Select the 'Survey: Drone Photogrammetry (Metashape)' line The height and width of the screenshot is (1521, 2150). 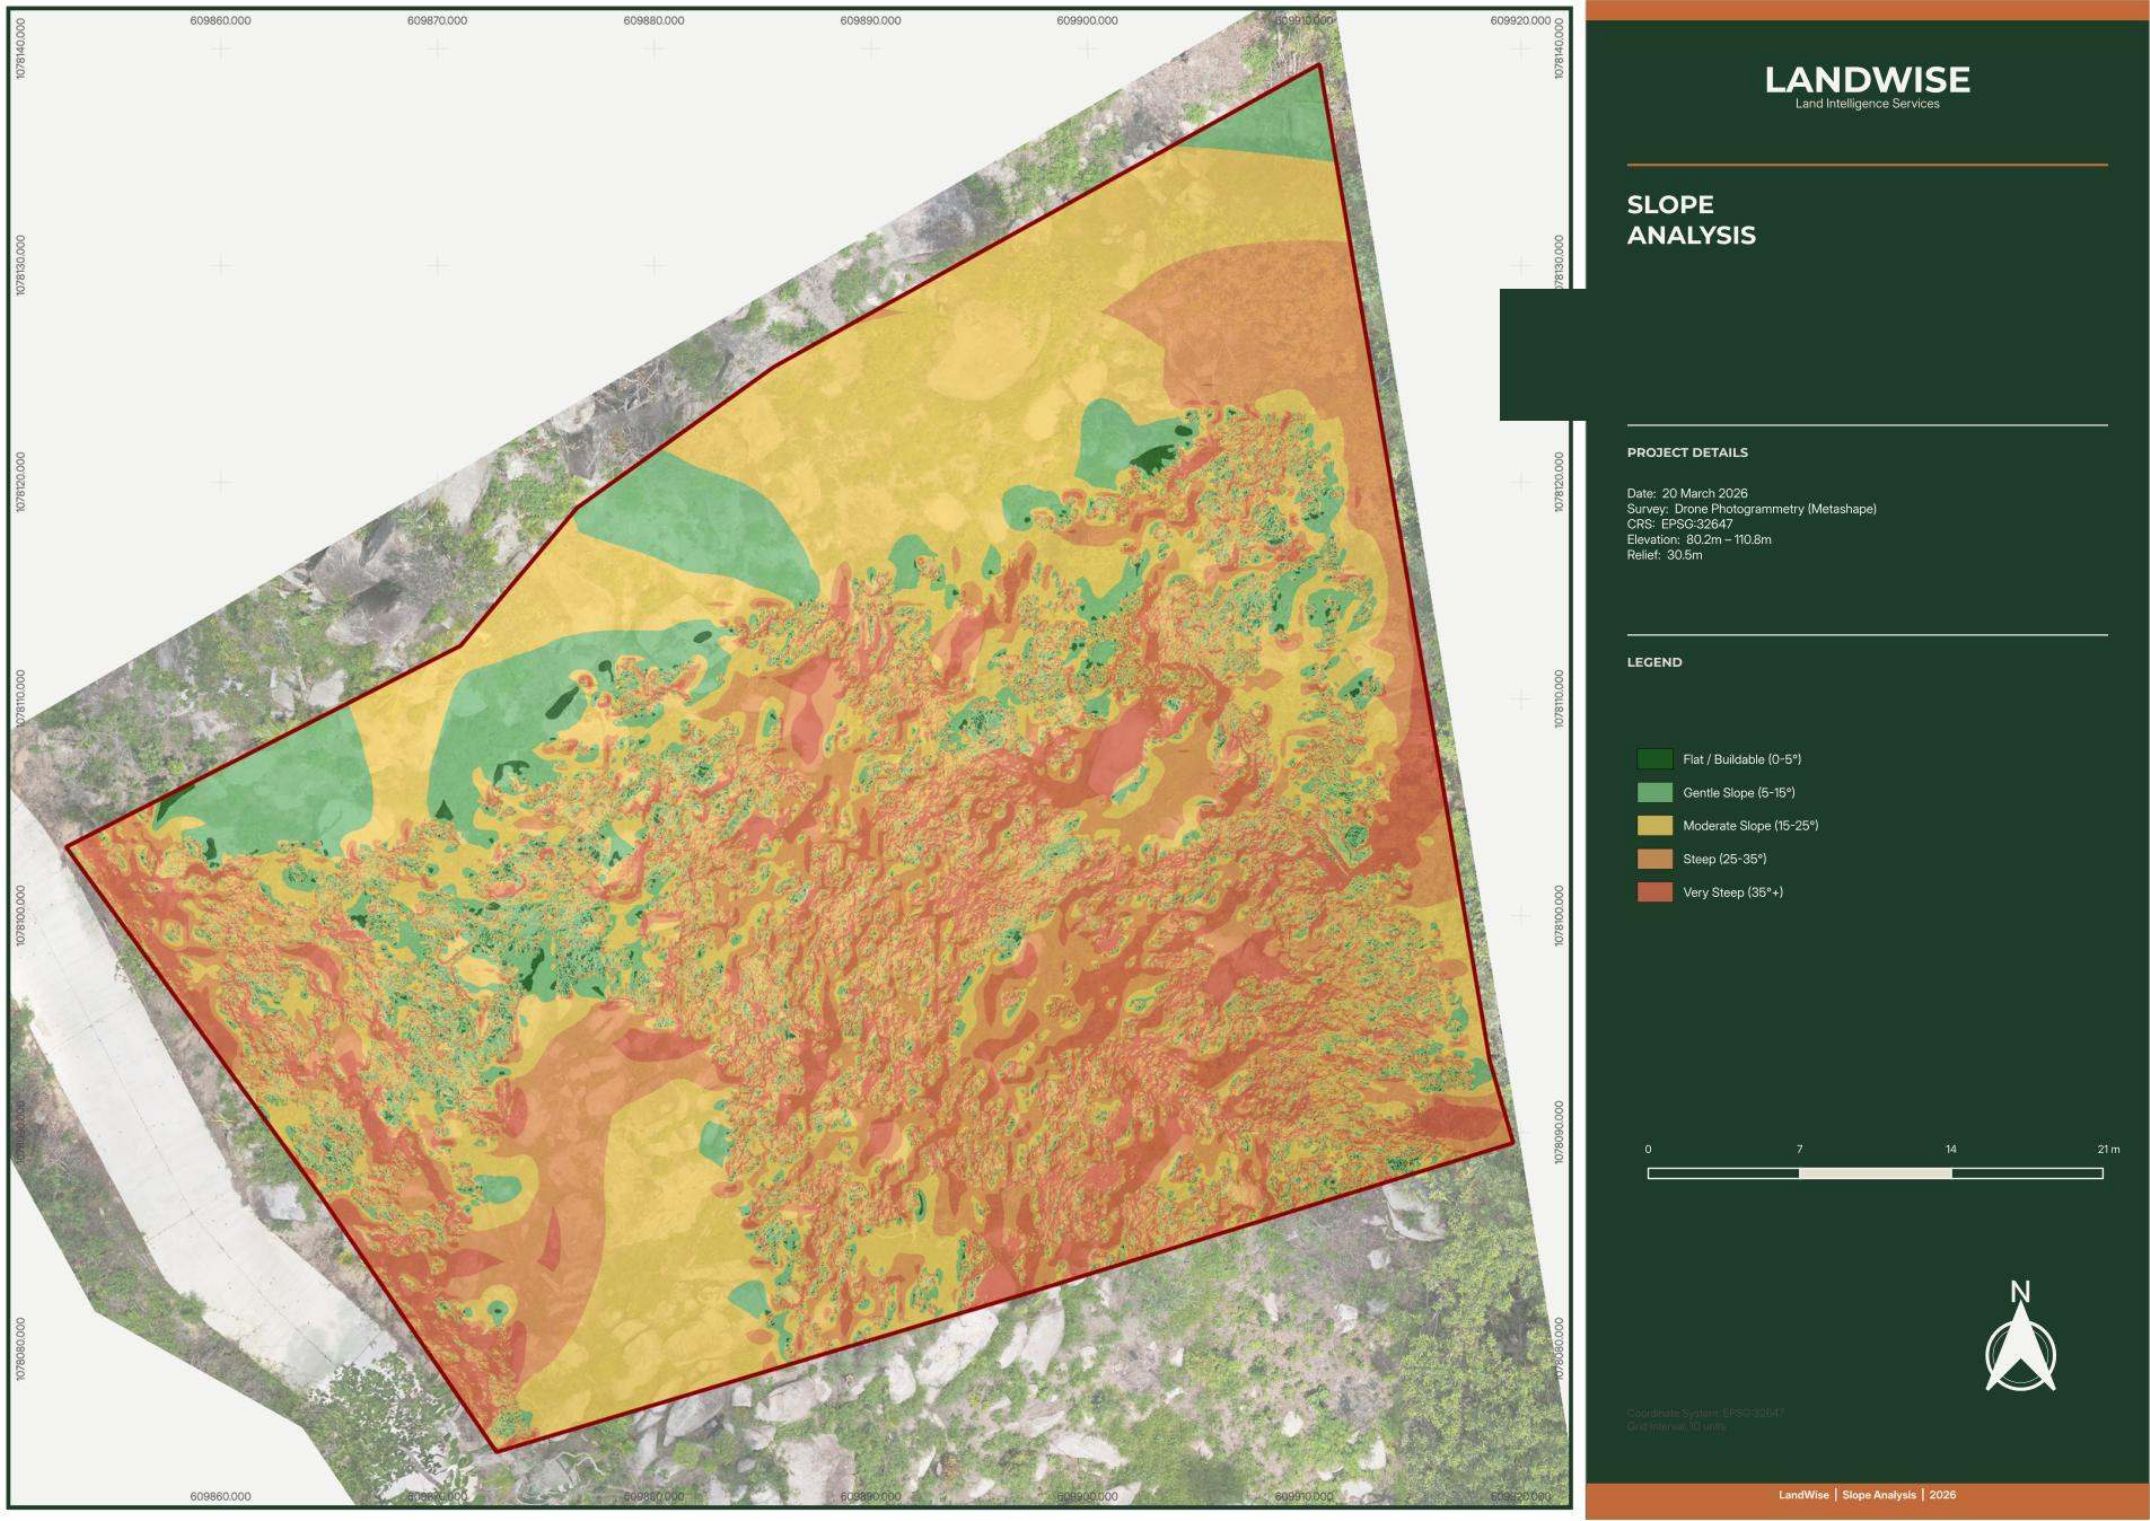pos(1751,509)
